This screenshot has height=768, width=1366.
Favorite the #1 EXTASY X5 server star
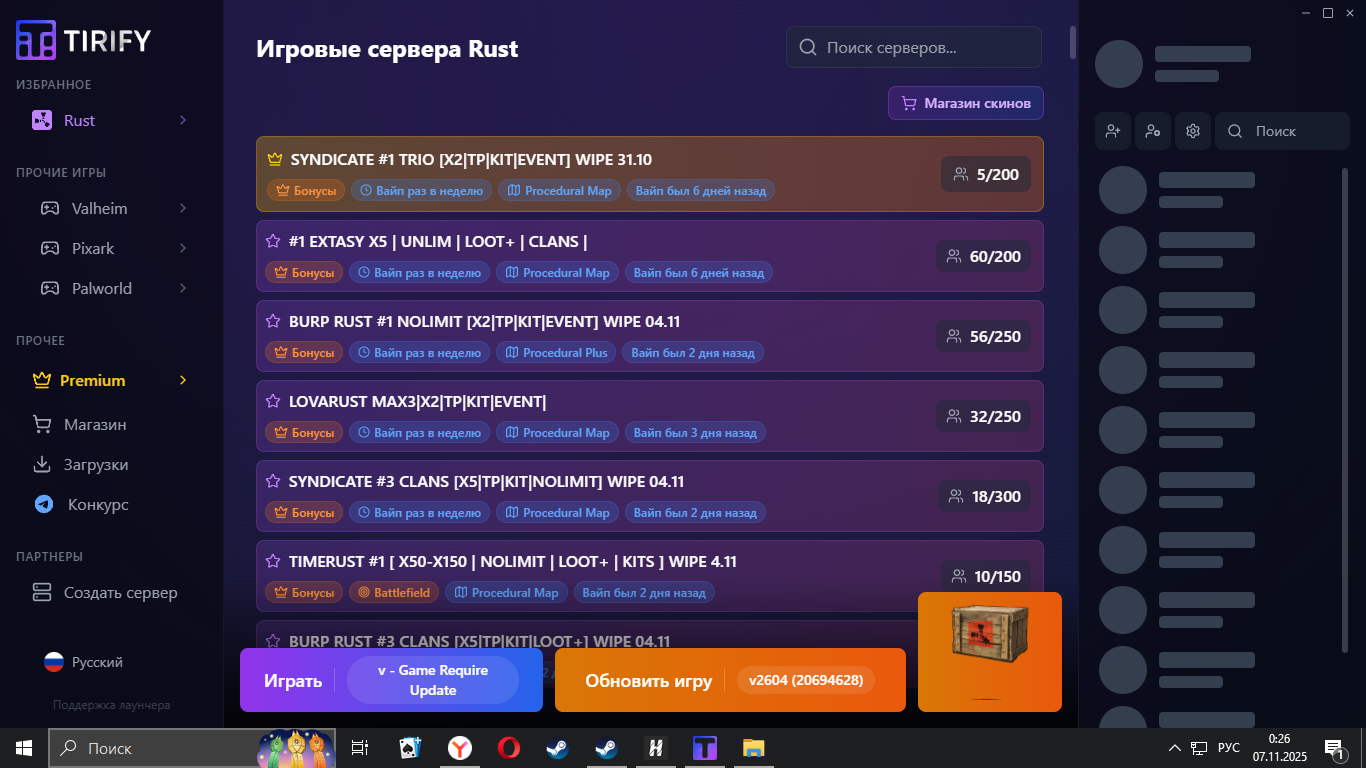click(272, 241)
